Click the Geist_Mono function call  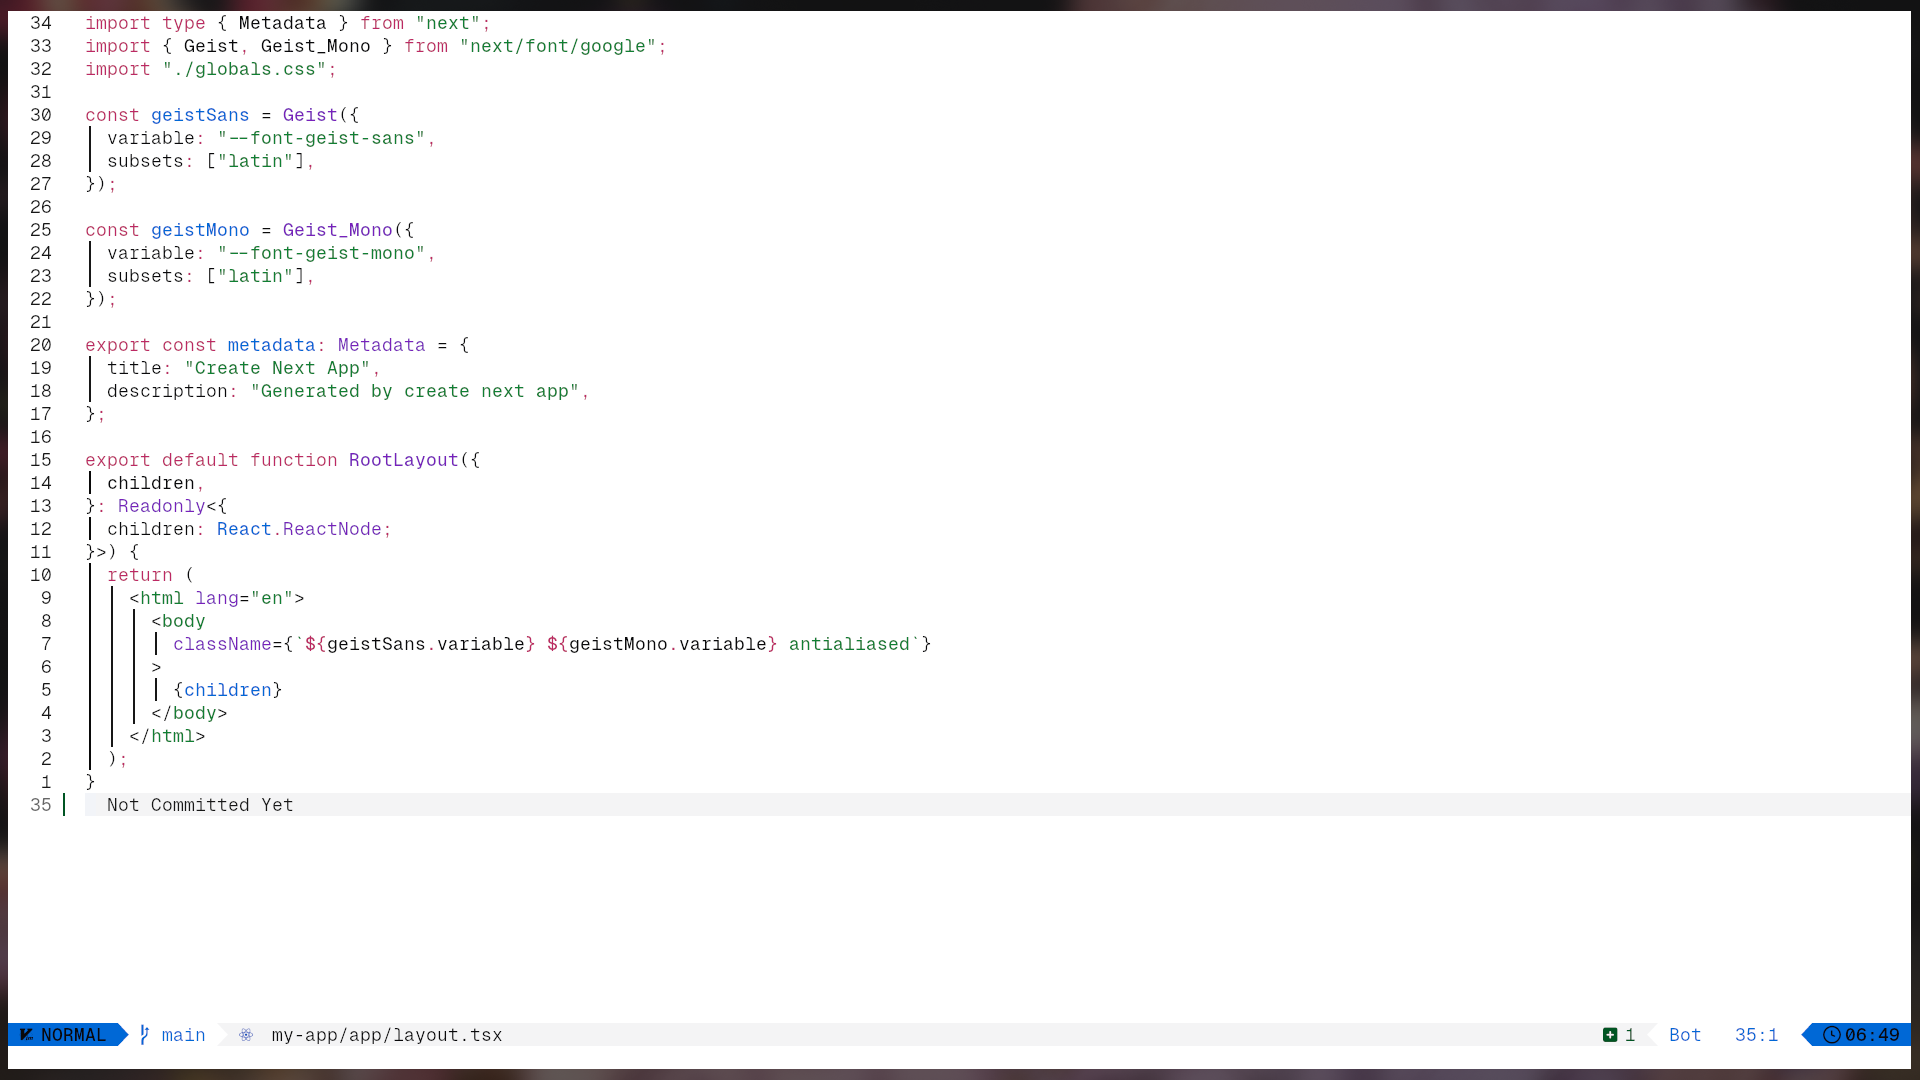(x=337, y=230)
